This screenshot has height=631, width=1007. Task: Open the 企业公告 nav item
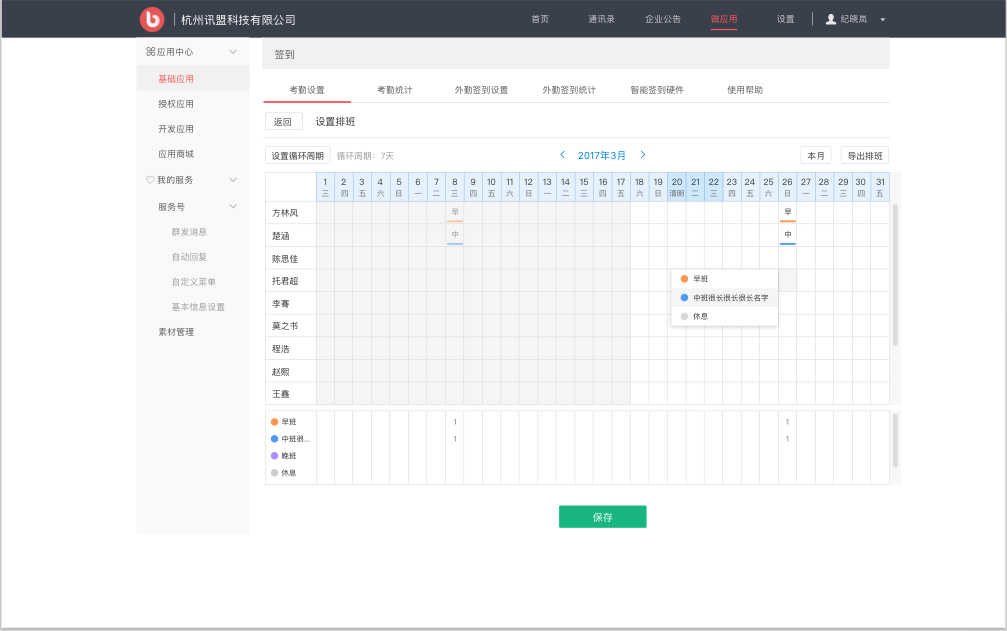tap(663, 19)
